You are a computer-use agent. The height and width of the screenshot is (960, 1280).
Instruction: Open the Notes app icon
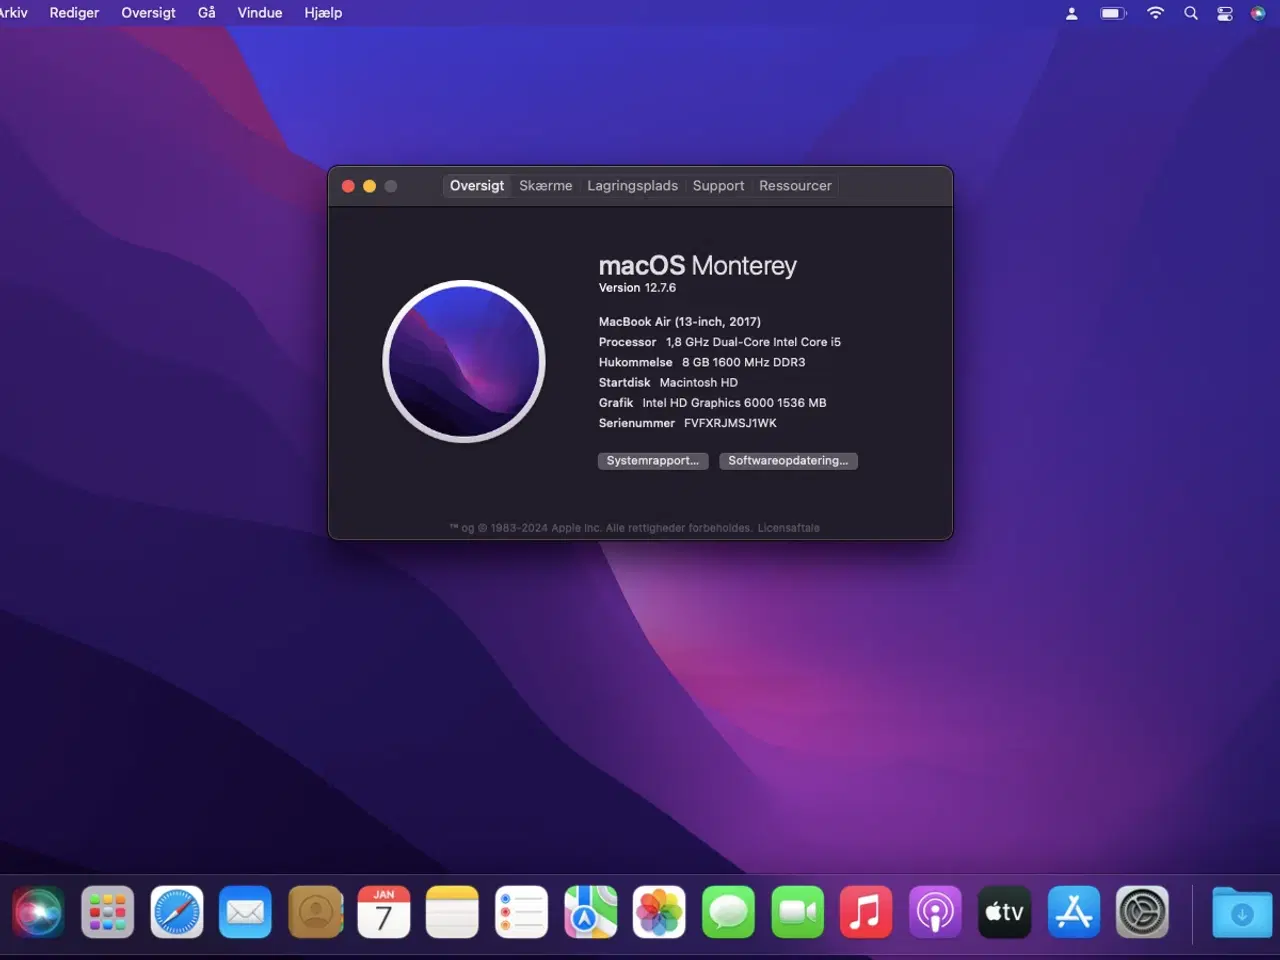point(452,912)
